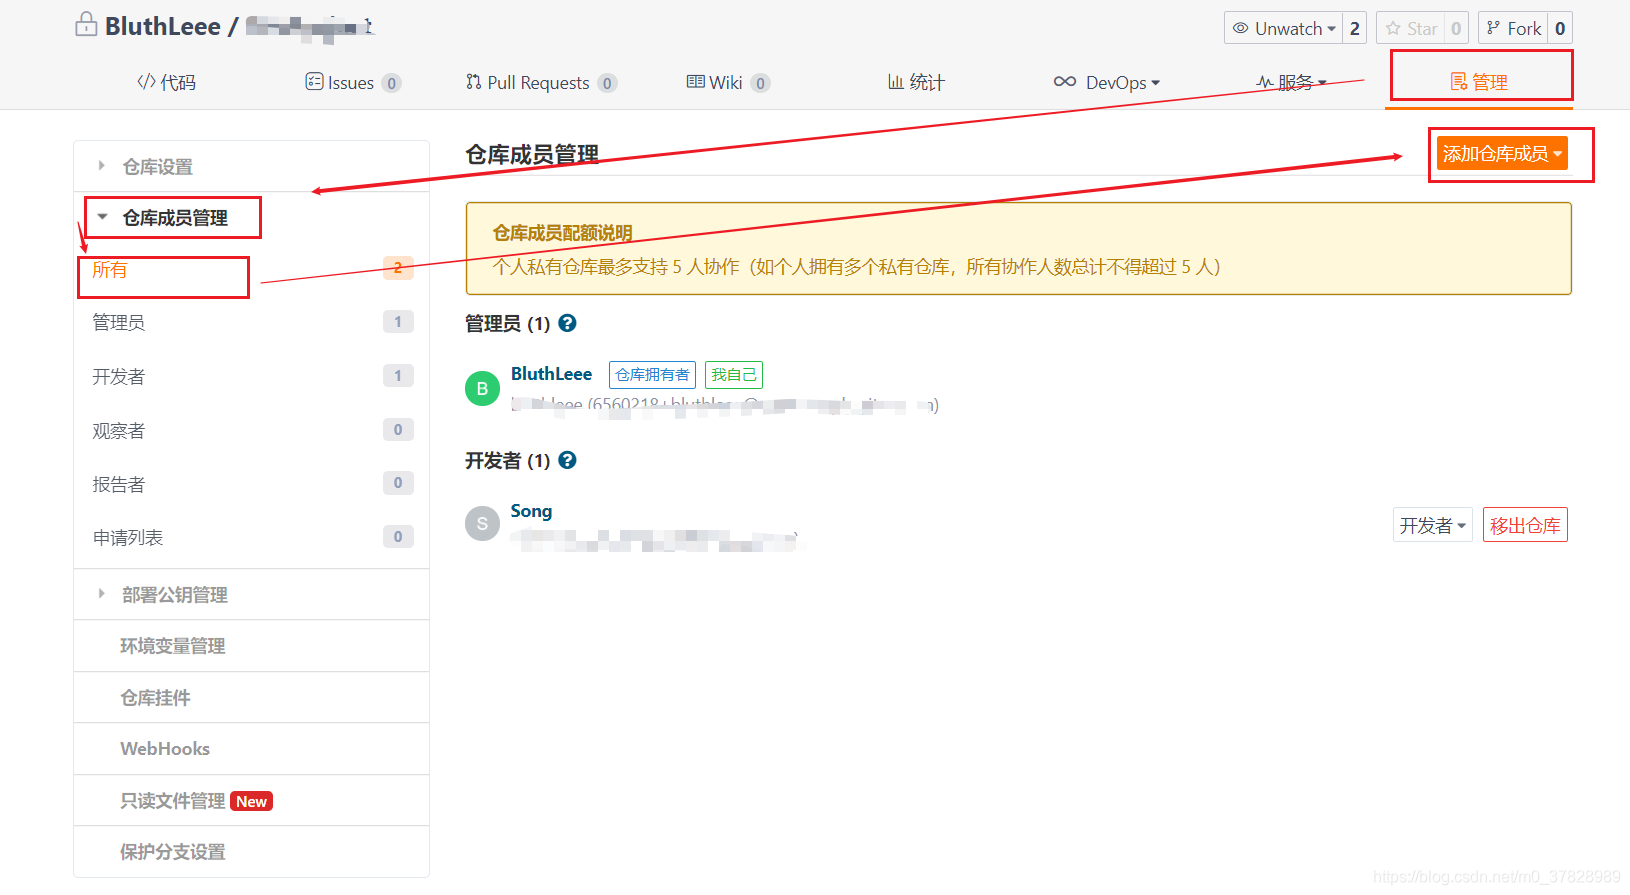
Task: Open 仓库挂件 settings
Action: (251, 697)
